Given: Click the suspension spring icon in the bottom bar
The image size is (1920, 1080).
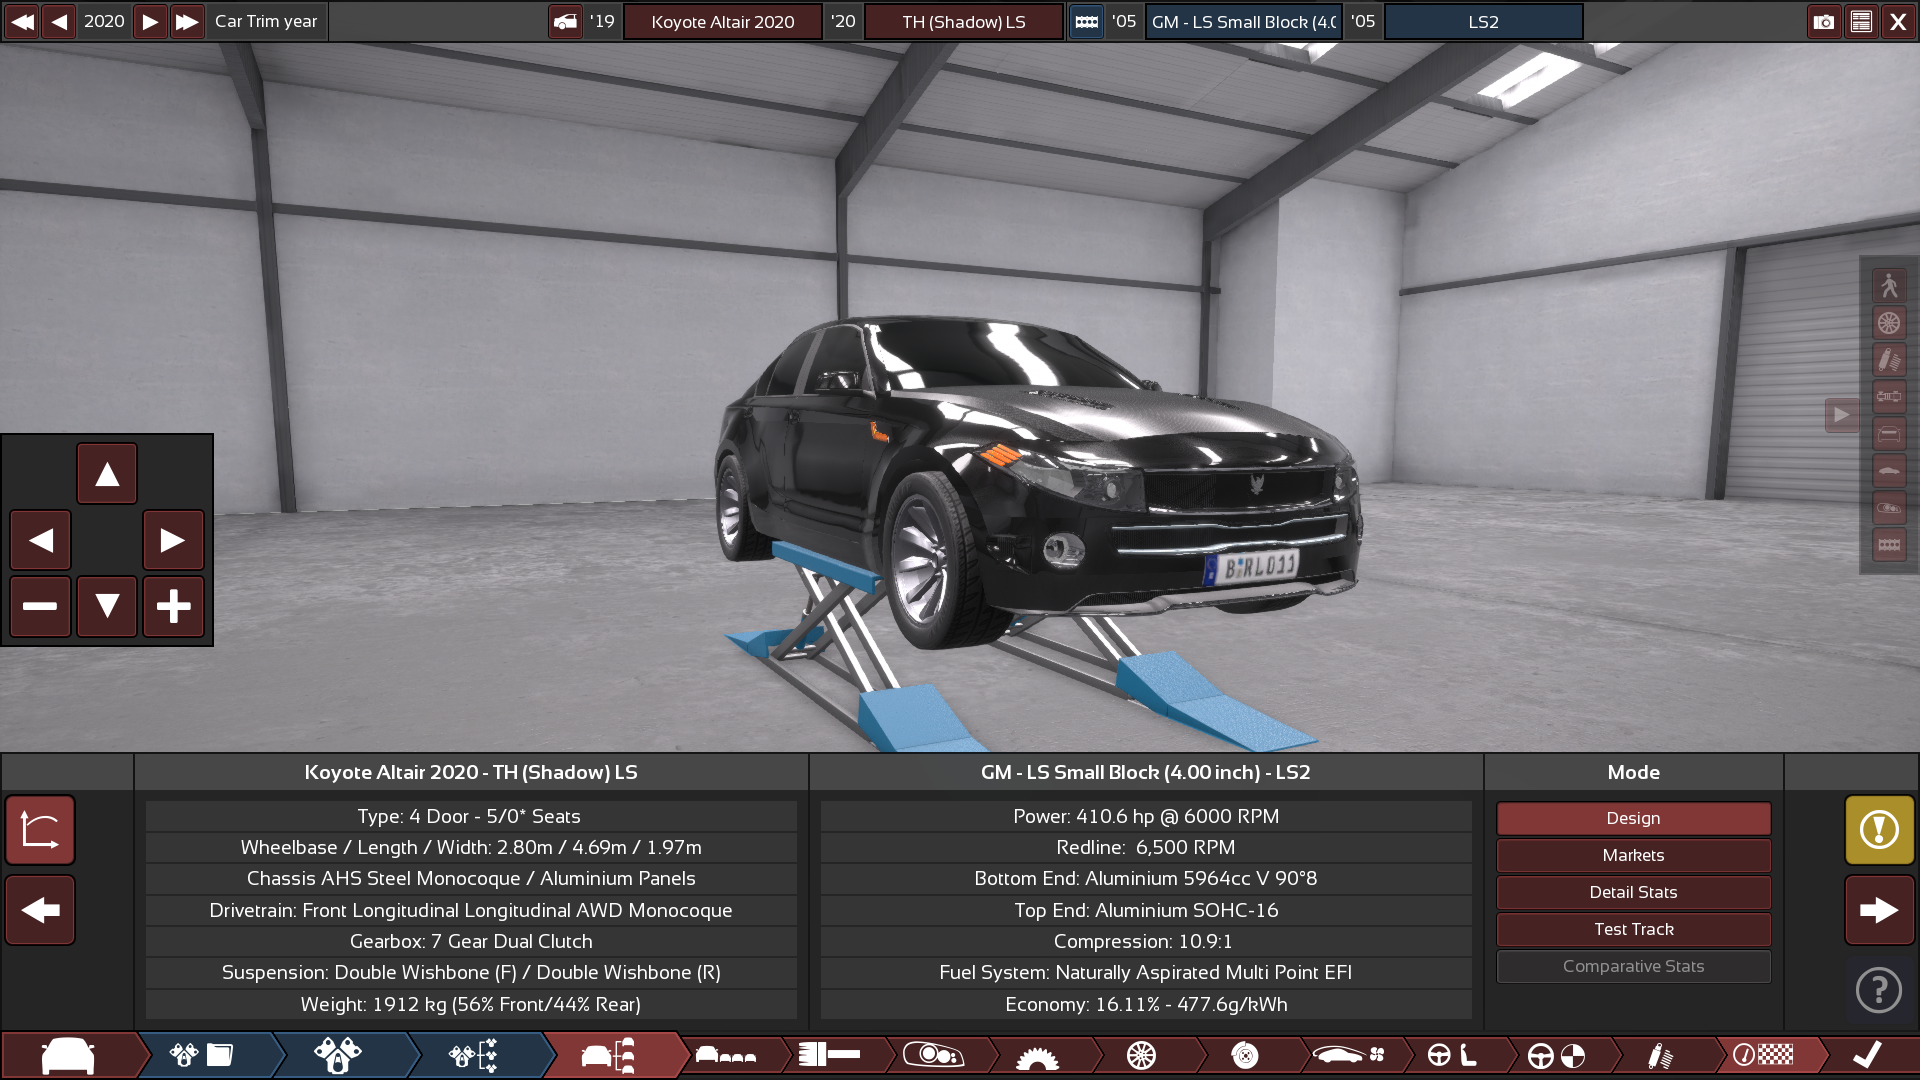Looking at the screenshot, I should (x=1659, y=1055).
